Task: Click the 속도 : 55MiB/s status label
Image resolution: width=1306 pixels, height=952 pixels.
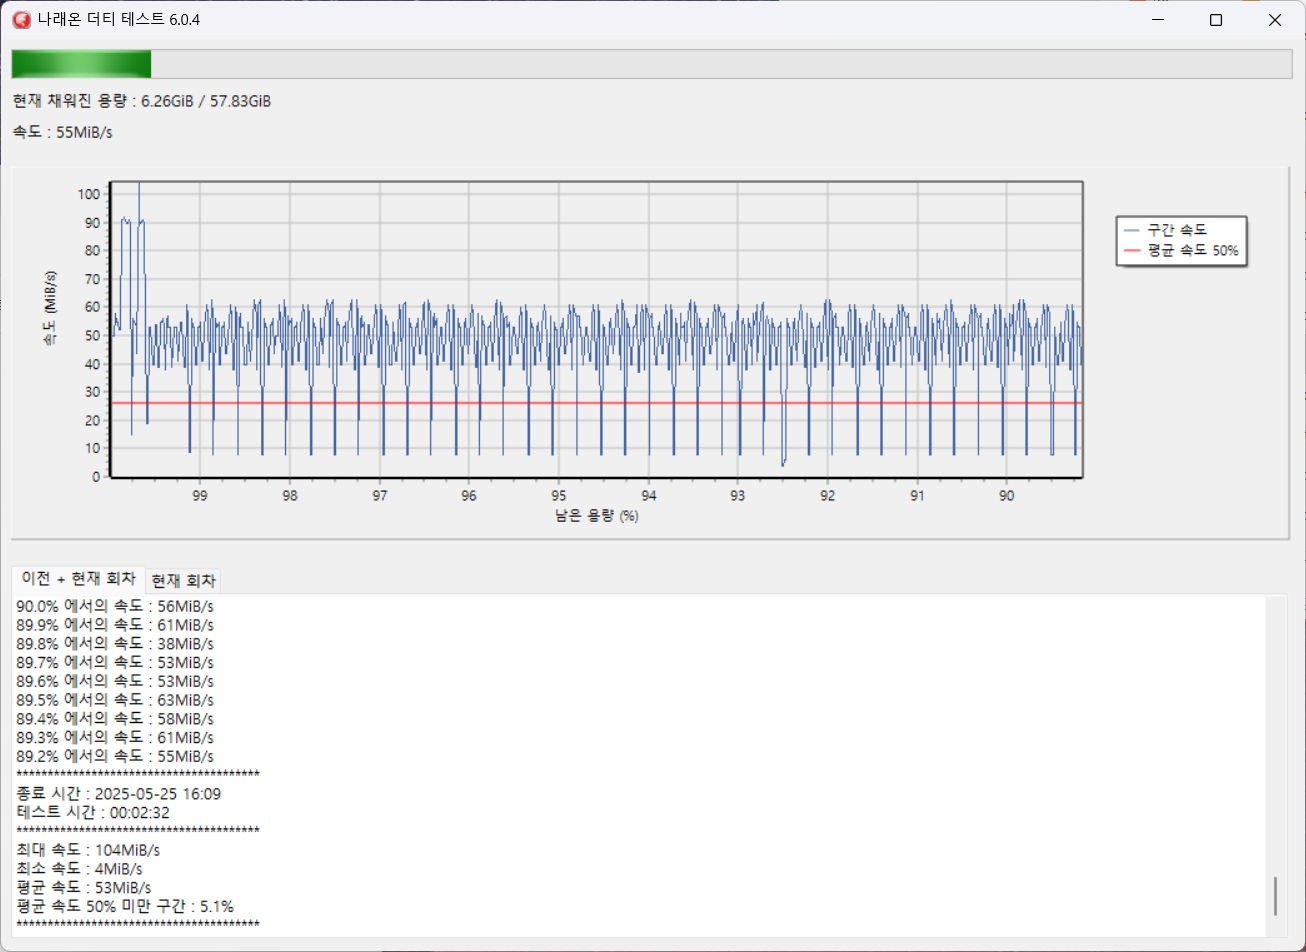Action: (x=62, y=132)
